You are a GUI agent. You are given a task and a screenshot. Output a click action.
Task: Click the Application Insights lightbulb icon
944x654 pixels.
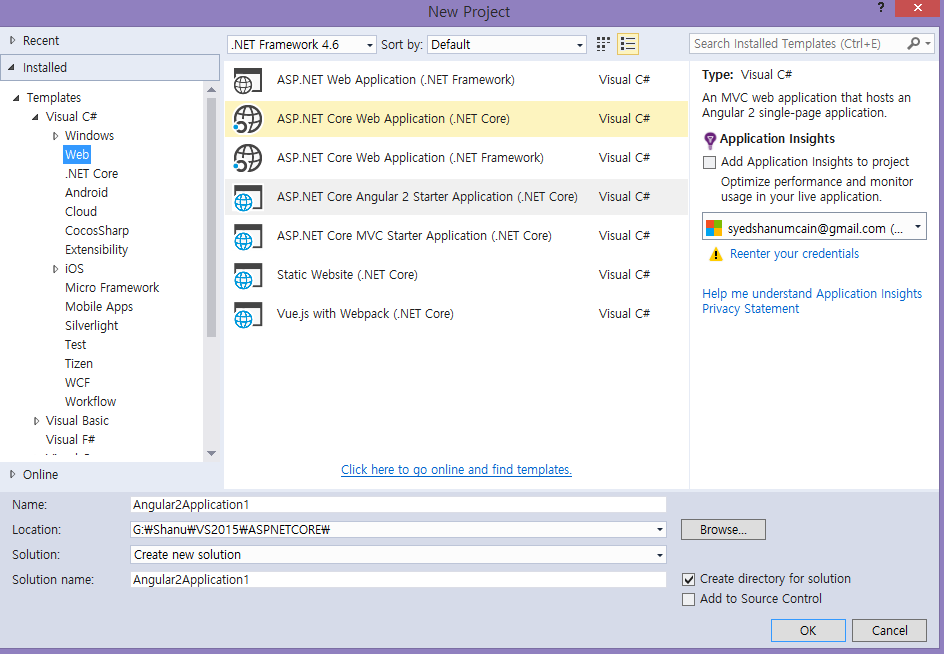pos(710,140)
